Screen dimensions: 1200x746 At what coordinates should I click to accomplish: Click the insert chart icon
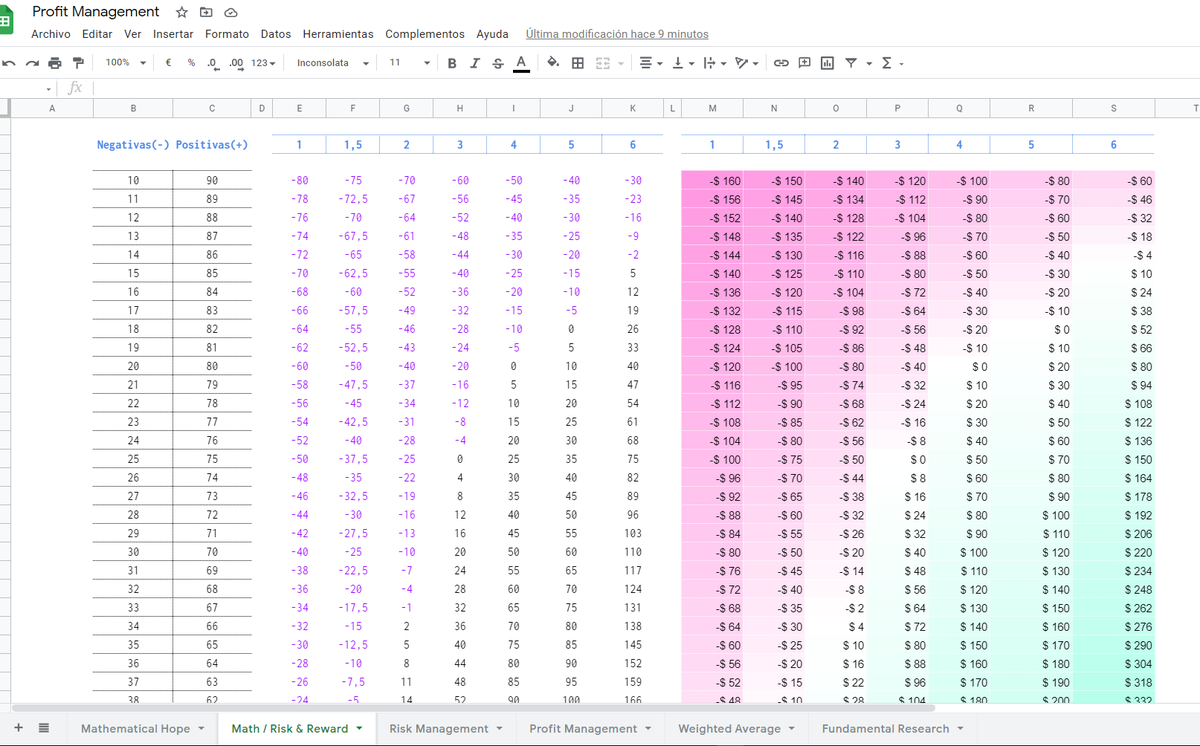click(x=827, y=63)
